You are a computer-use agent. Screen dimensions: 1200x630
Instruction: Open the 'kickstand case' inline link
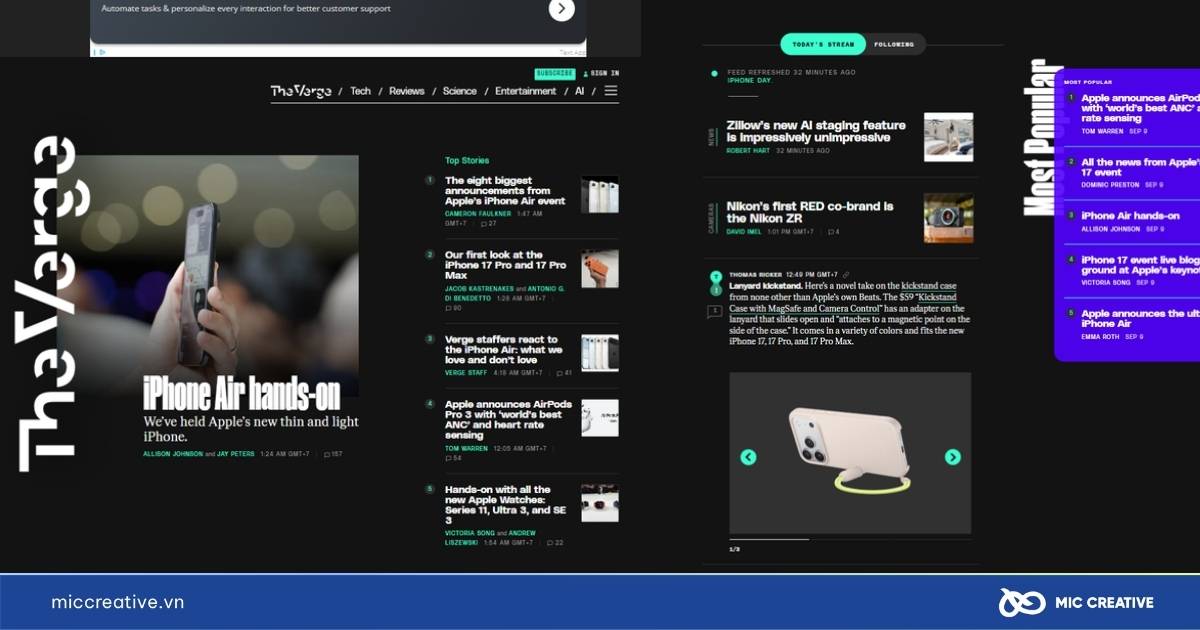click(x=929, y=286)
